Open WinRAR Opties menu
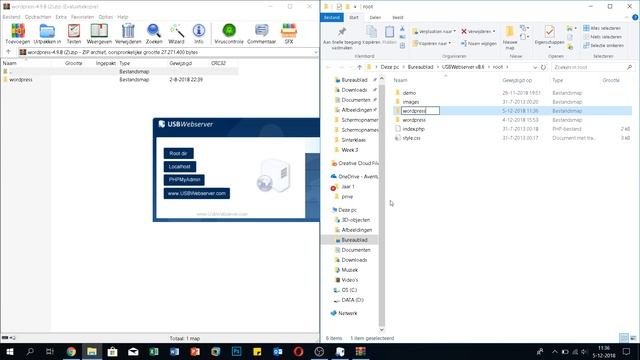The height and width of the screenshot is (360, 640). point(106,17)
